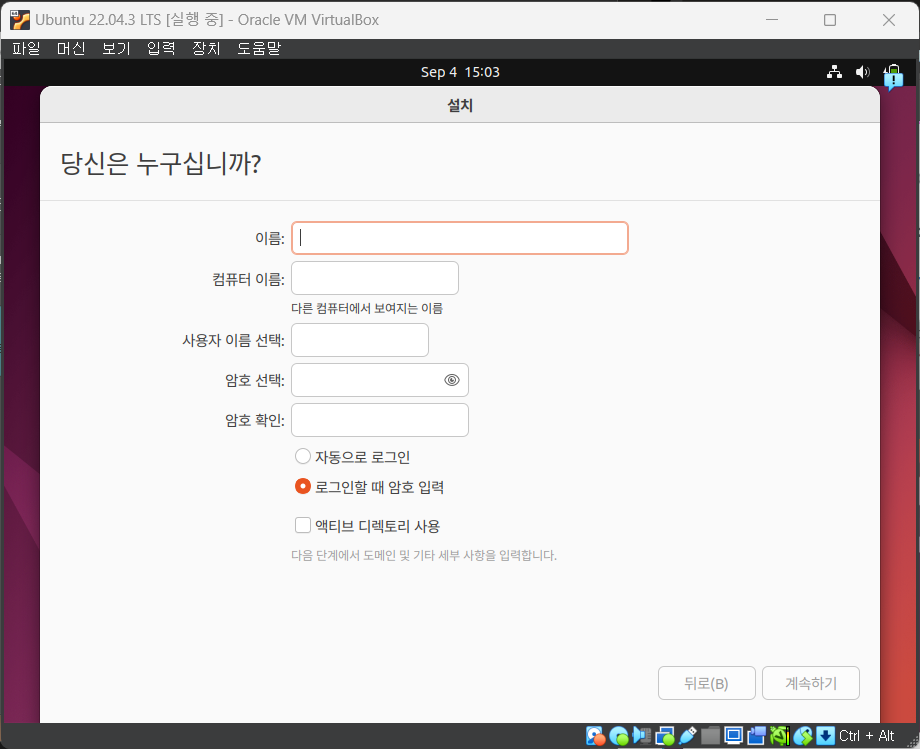The height and width of the screenshot is (749, 920).
Task: Focus the 암호 확인 input field
Action: [380, 420]
